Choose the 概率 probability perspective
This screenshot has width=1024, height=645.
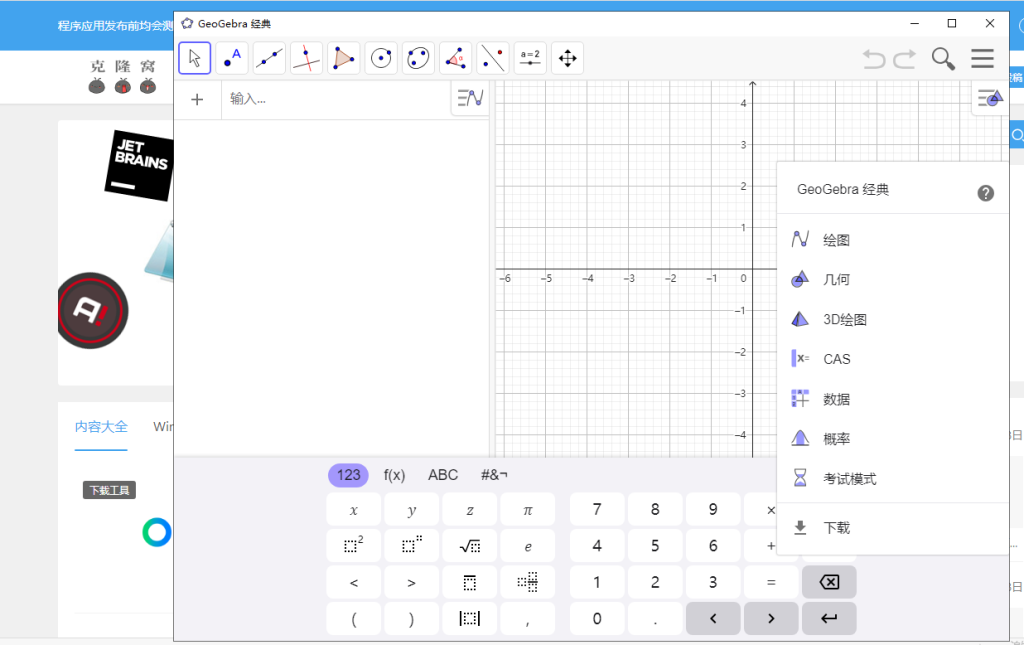point(893,439)
